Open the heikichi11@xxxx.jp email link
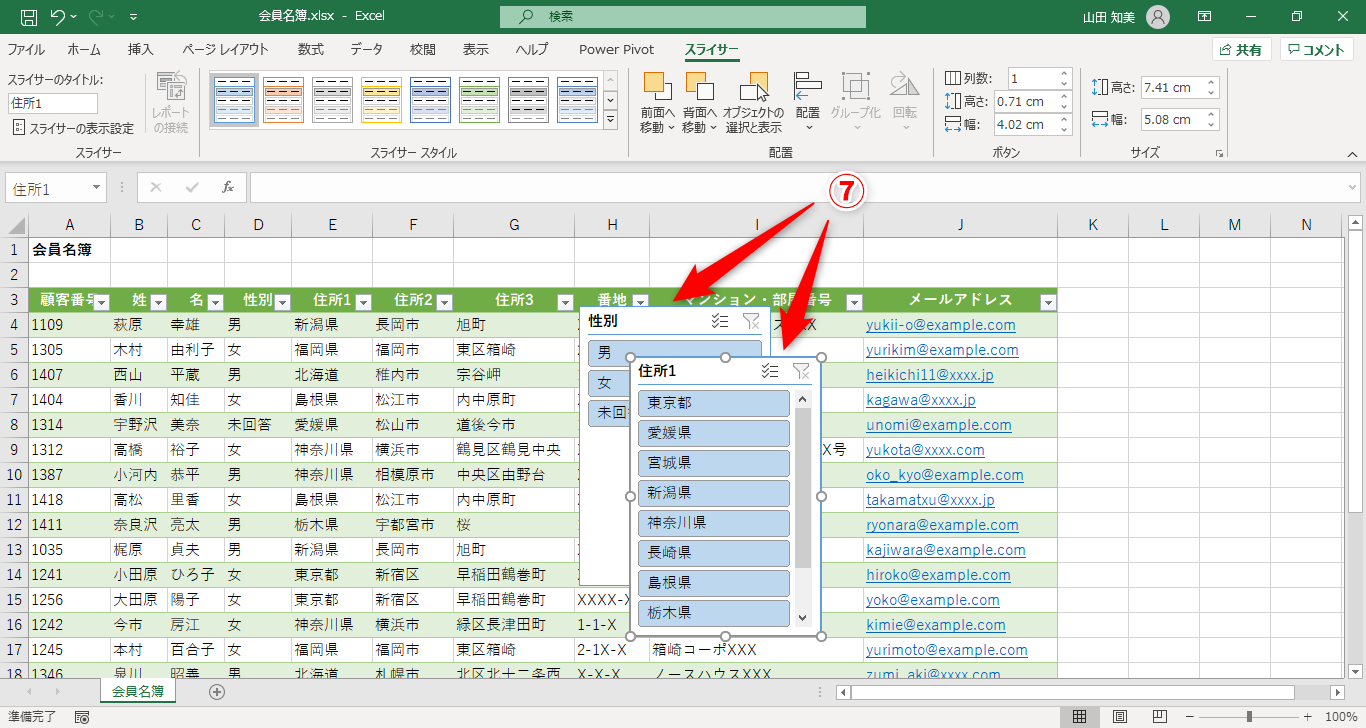Screen dimensions: 1366x728 [x=930, y=375]
